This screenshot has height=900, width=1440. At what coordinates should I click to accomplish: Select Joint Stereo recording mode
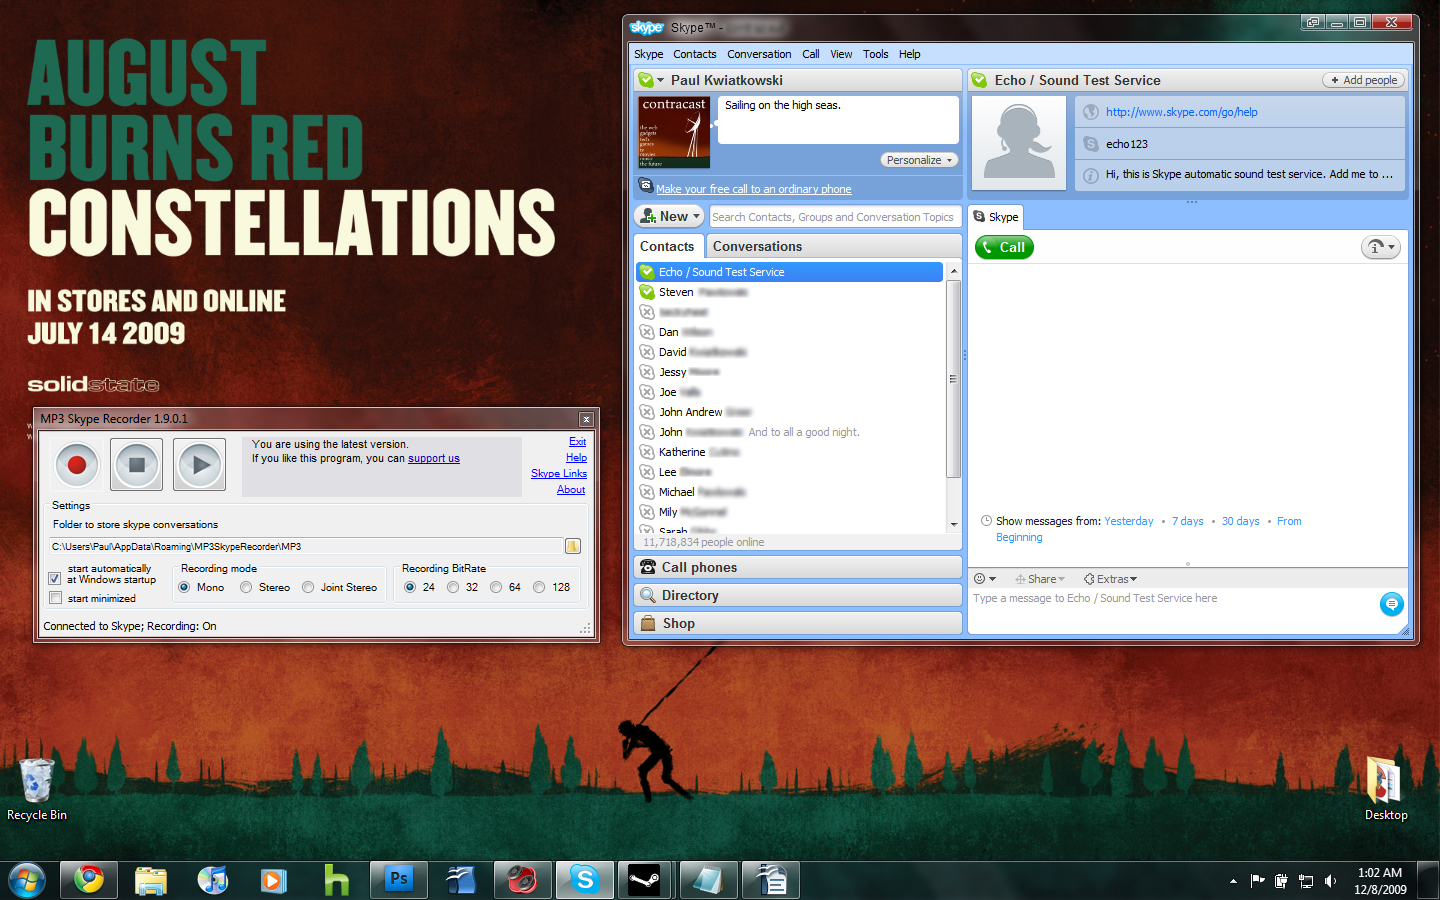click(308, 587)
